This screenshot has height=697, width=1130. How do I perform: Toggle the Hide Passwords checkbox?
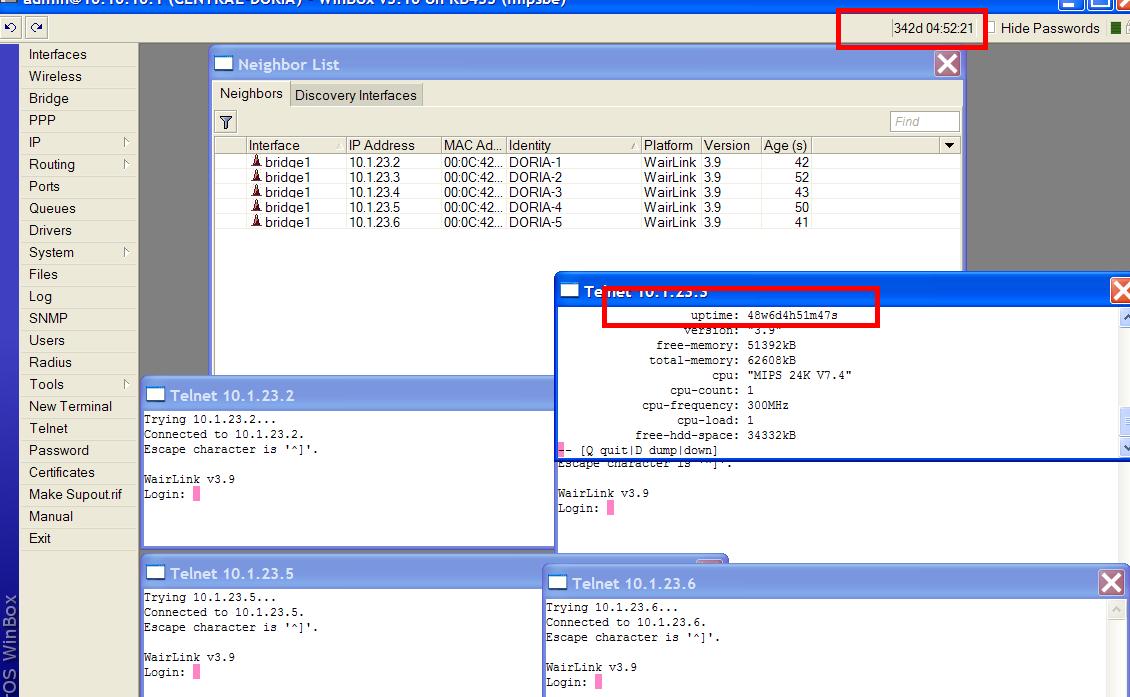tap(991, 27)
